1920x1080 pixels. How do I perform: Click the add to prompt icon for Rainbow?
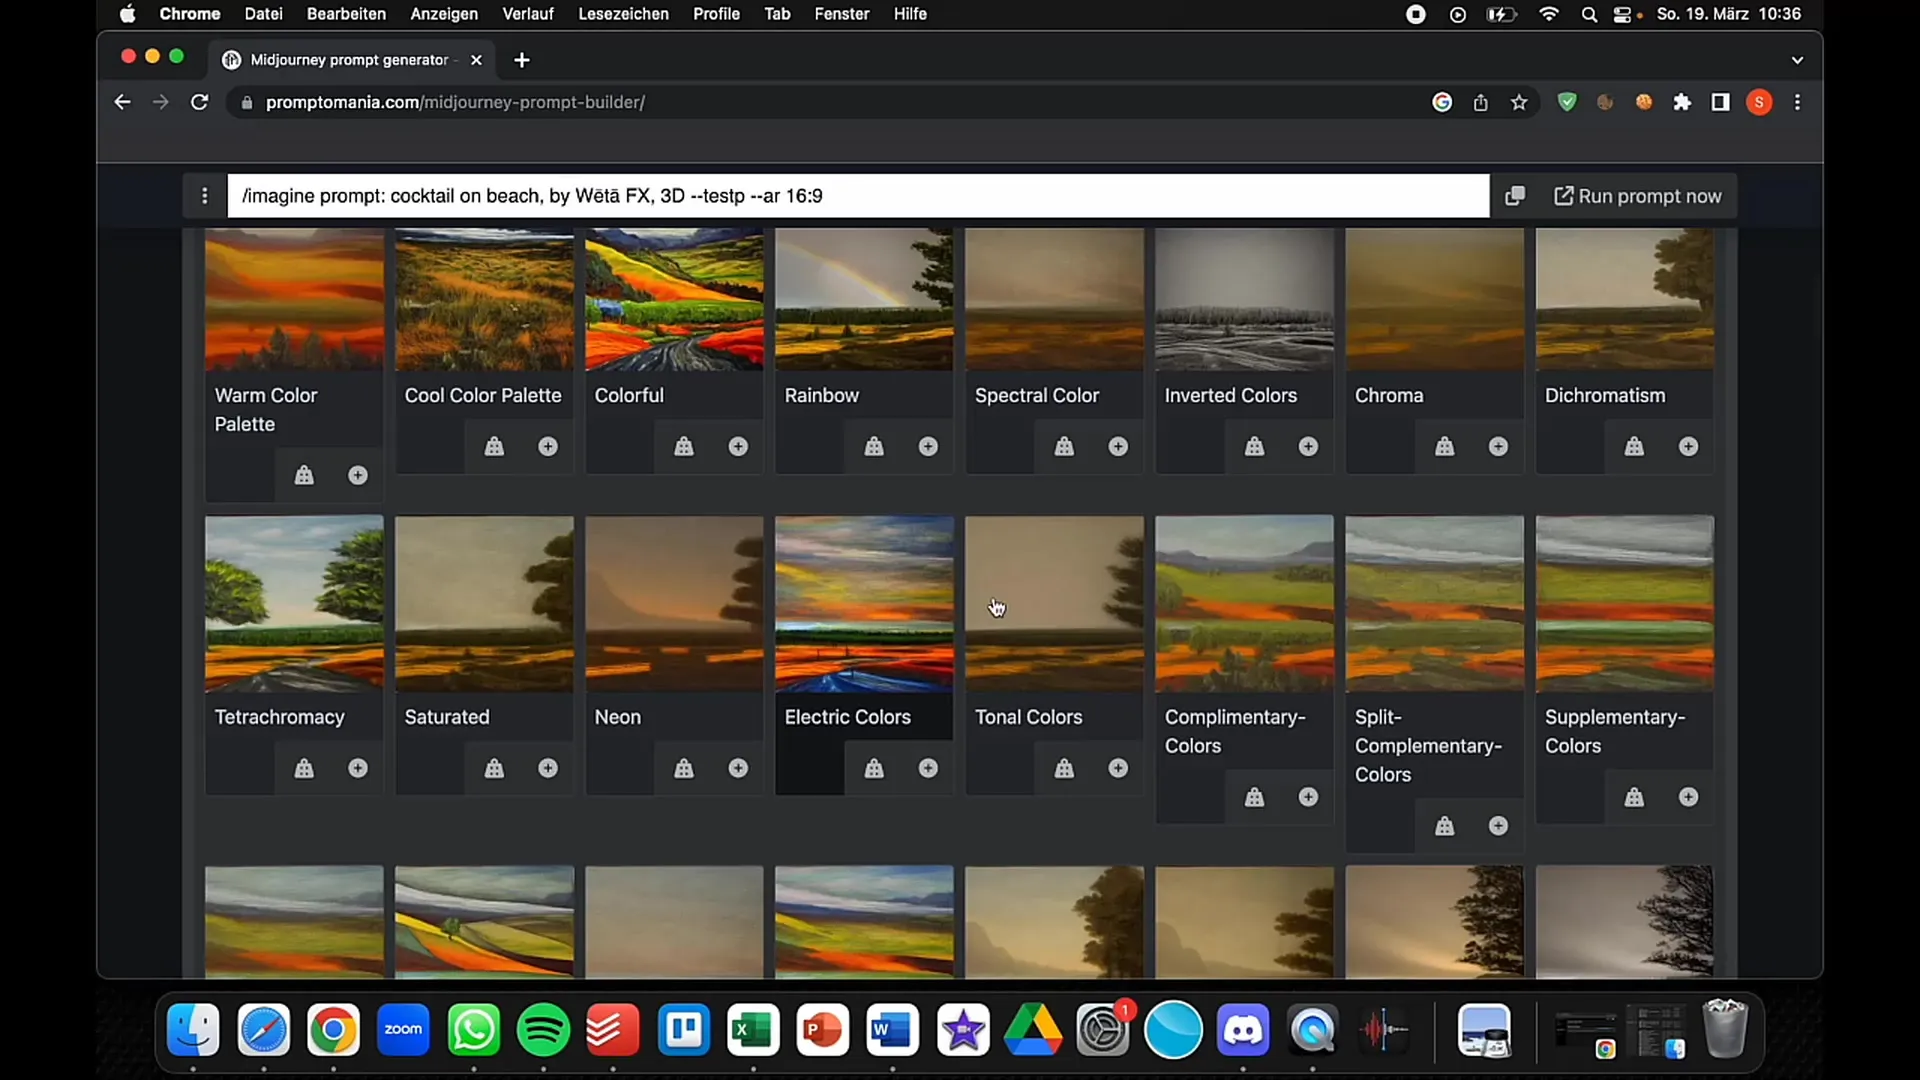click(928, 446)
